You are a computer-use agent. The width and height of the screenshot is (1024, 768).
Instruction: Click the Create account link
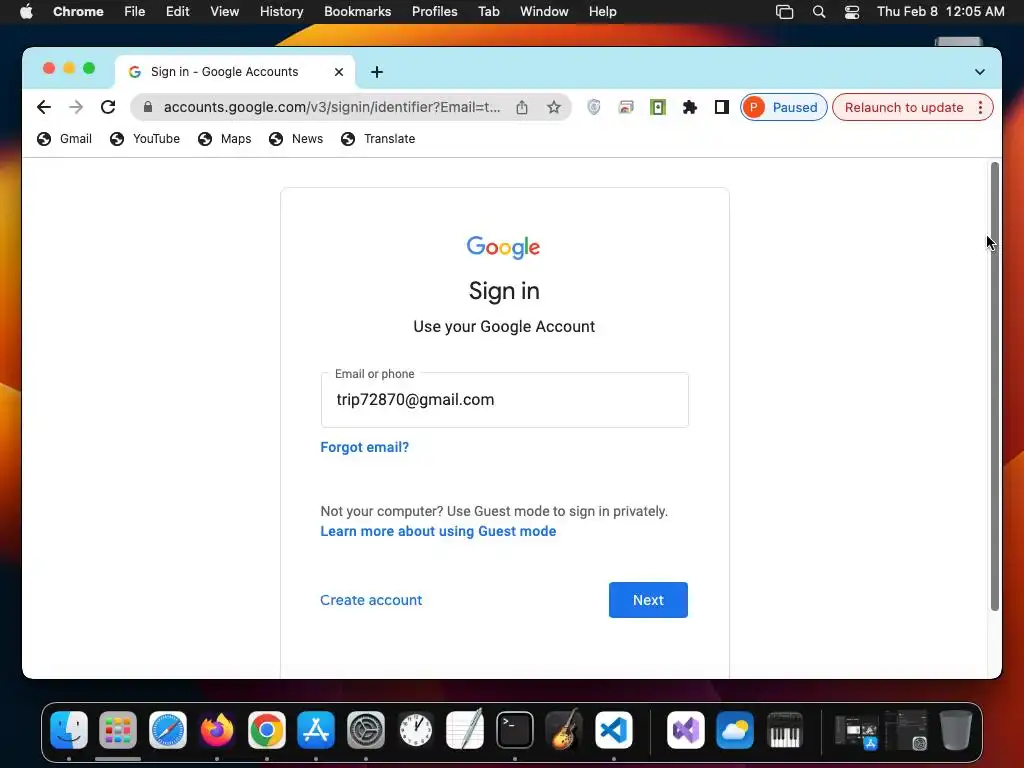(371, 600)
